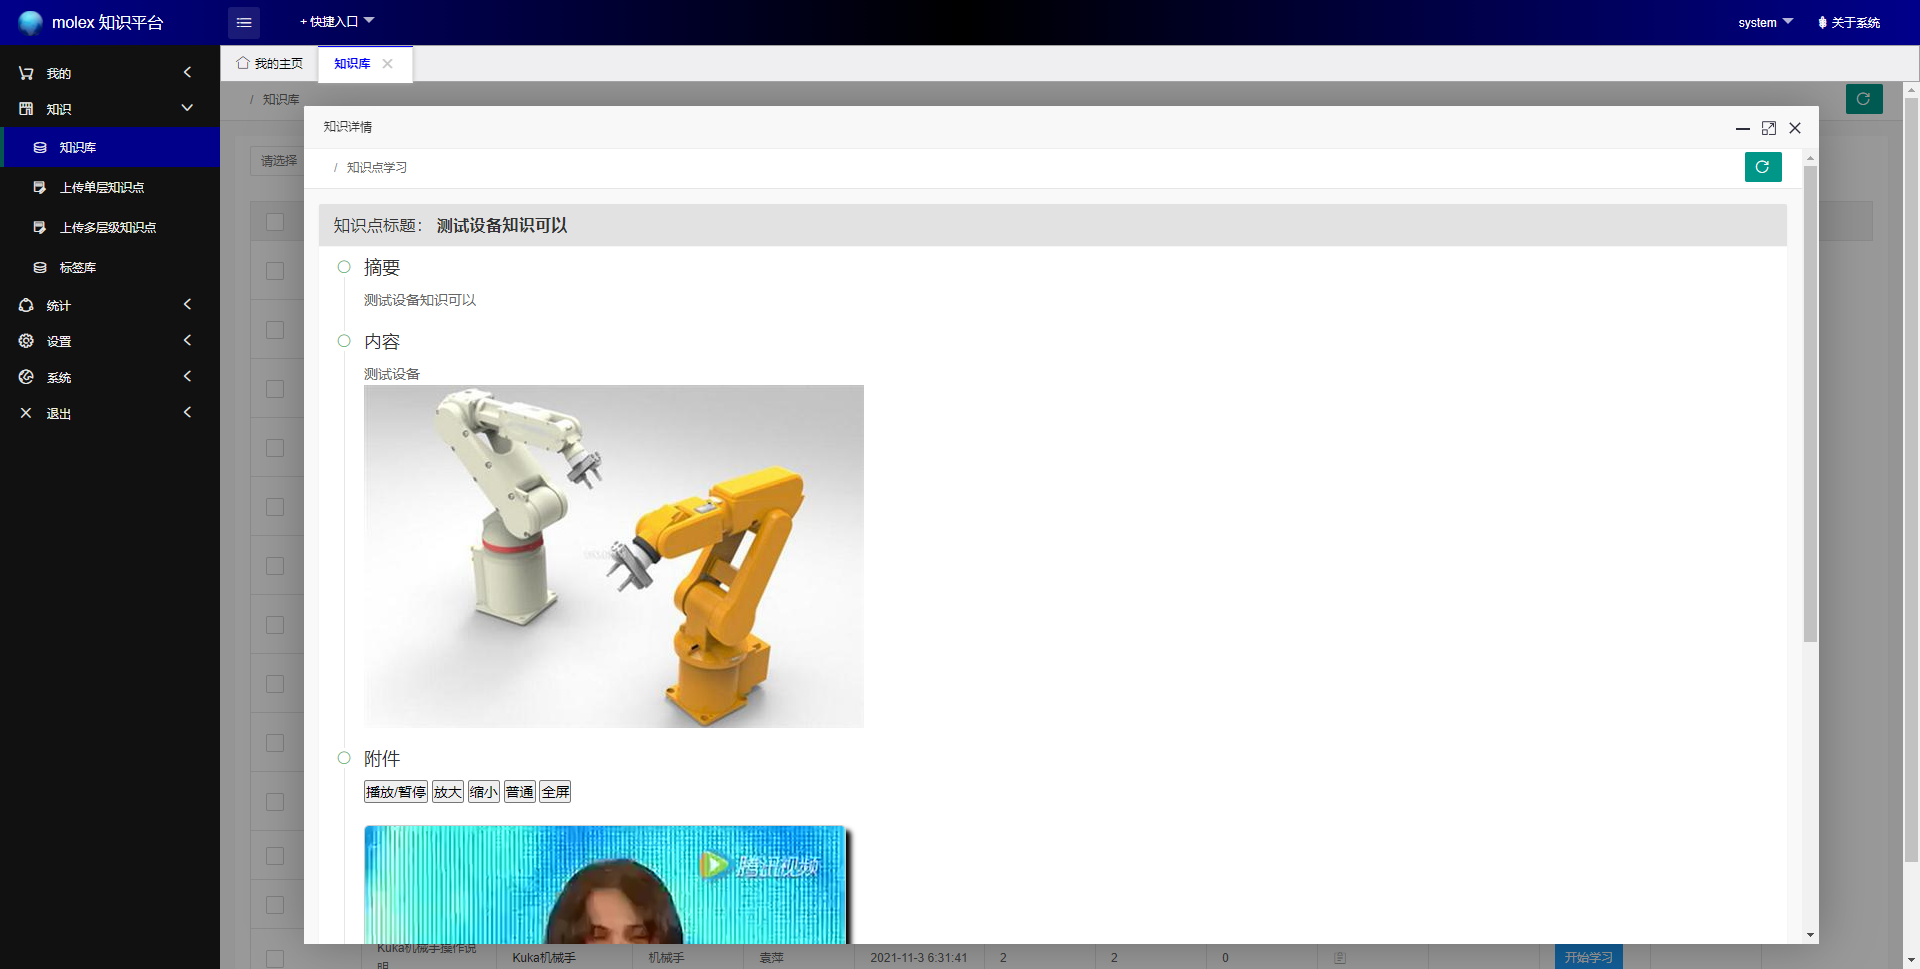Click the 知识 grid icon in sidebar
Viewport: 1920px width, 969px height.
click(x=26, y=109)
